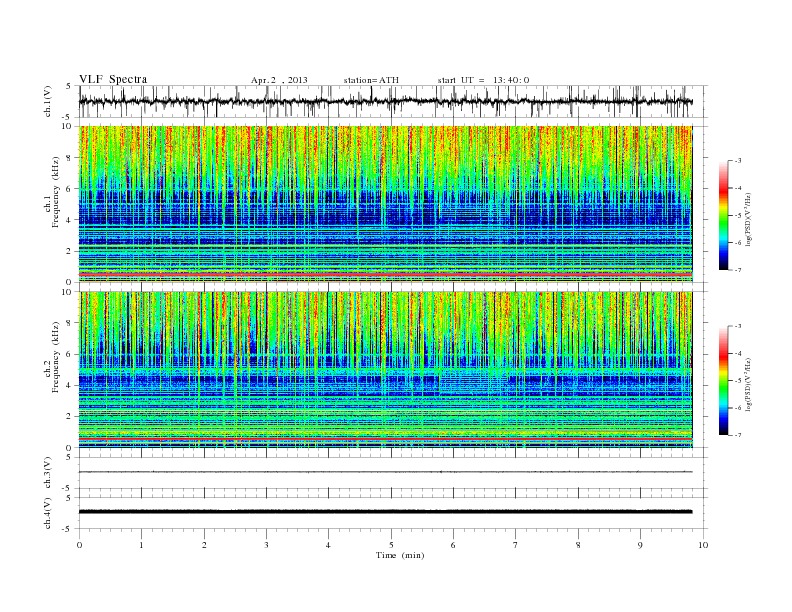Click the ch.1 spectrogram color scale bar
This screenshot has width=792, height=612.
[x=723, y=216]
